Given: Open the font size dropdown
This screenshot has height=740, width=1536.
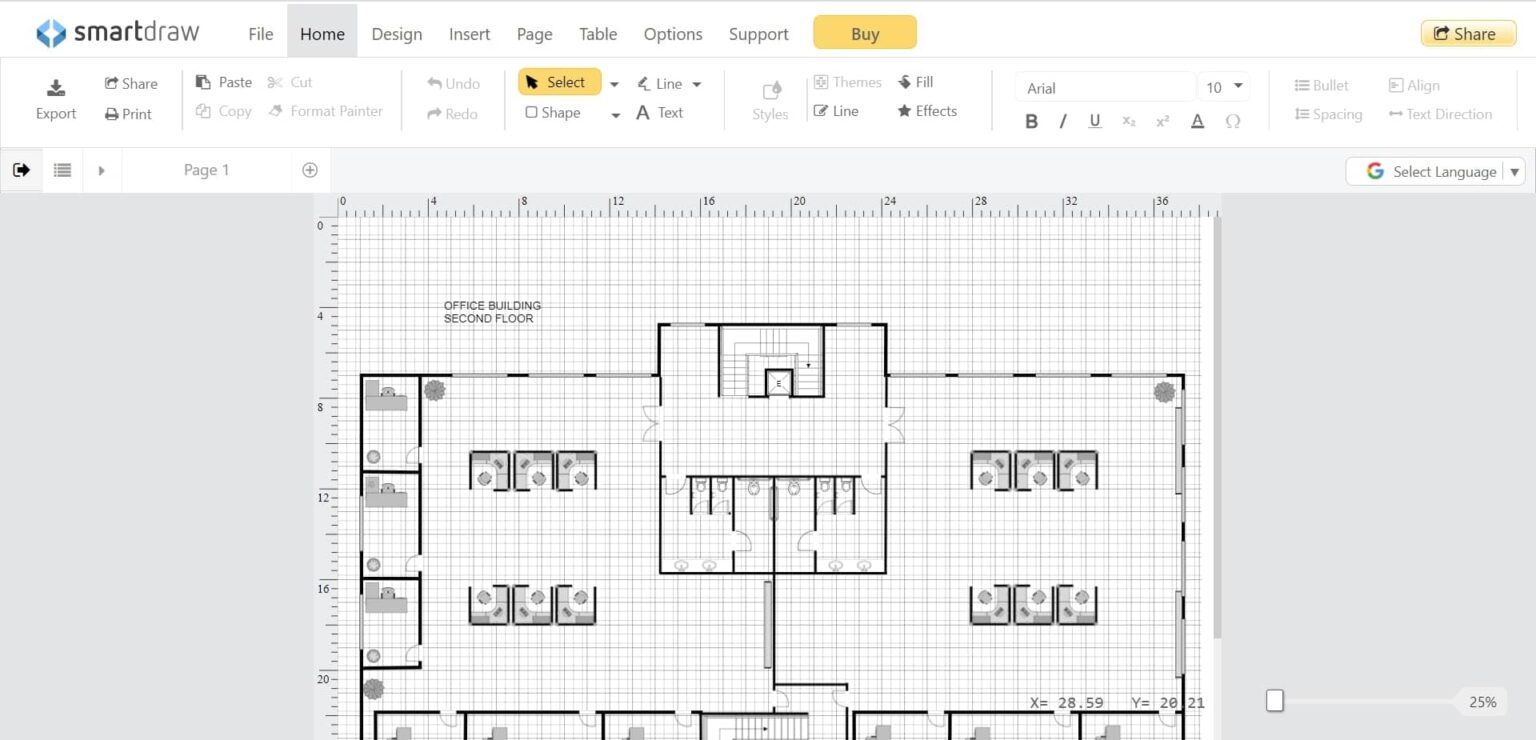Looking at the screenshot, I should [x=1240, y=87].
